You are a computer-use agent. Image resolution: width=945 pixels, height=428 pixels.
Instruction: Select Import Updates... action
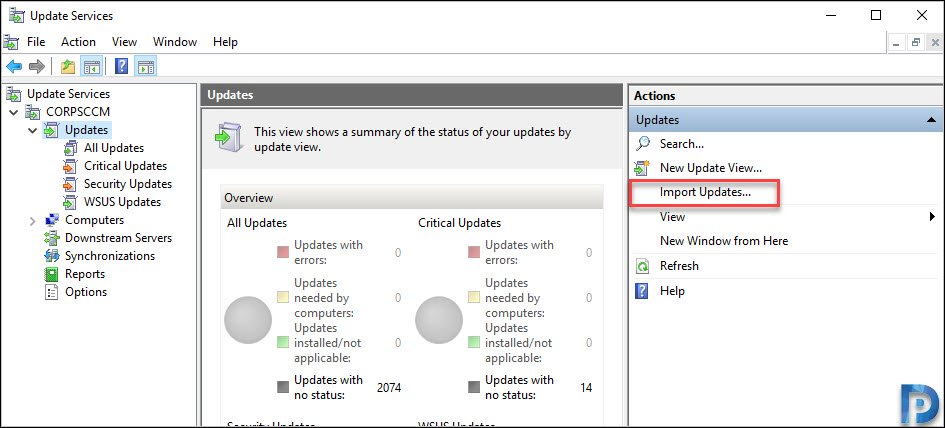(x=705, y=192)
